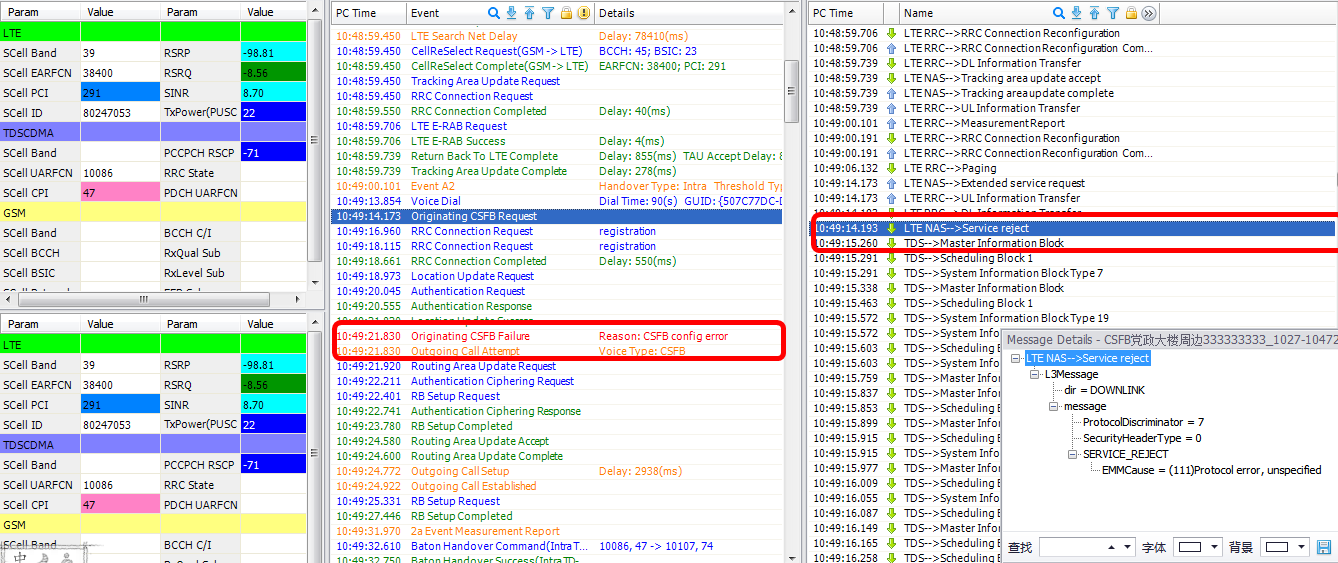Click downlink arrow icon of Service reject row
The height and width of the screenshot is (563, 1338).
pyautogui.click(x=892, y=228)
